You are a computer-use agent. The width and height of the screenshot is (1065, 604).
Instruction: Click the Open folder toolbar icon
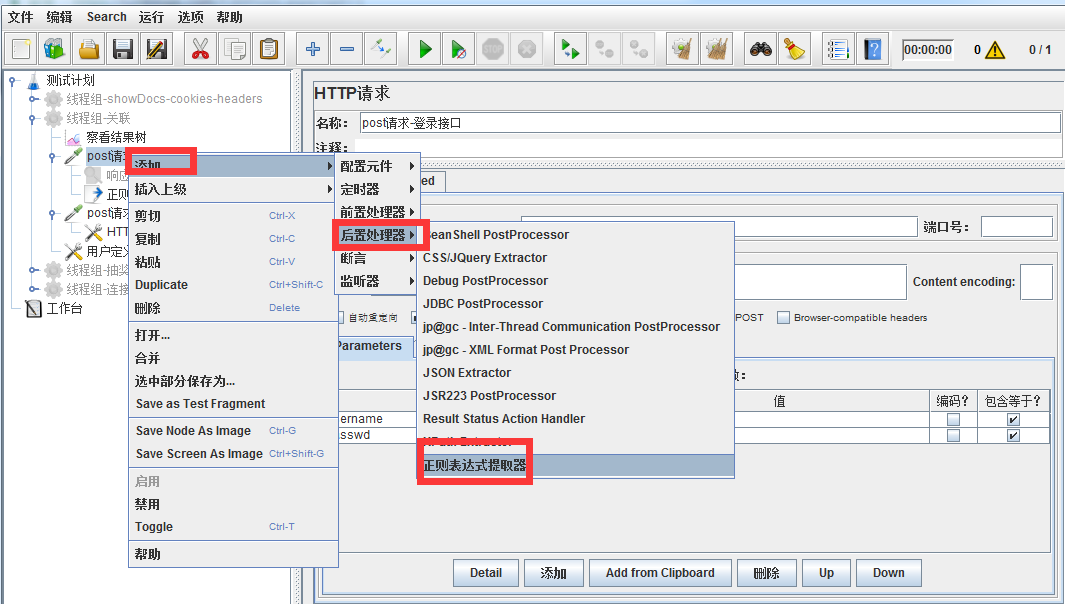click(88, 49)
